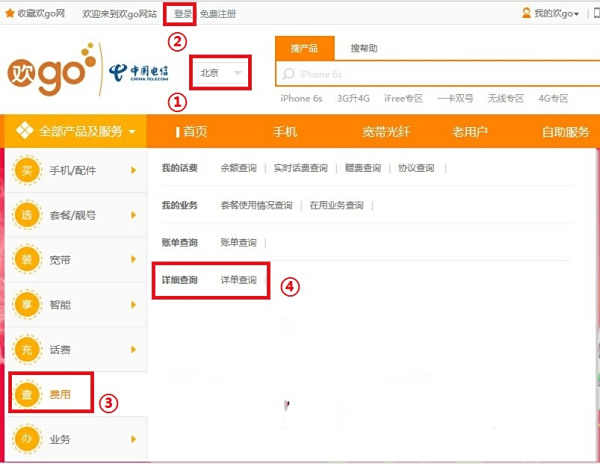Click the 实时话费查询 link
This screenshot has width=600, height=464.
click(300, 168)
